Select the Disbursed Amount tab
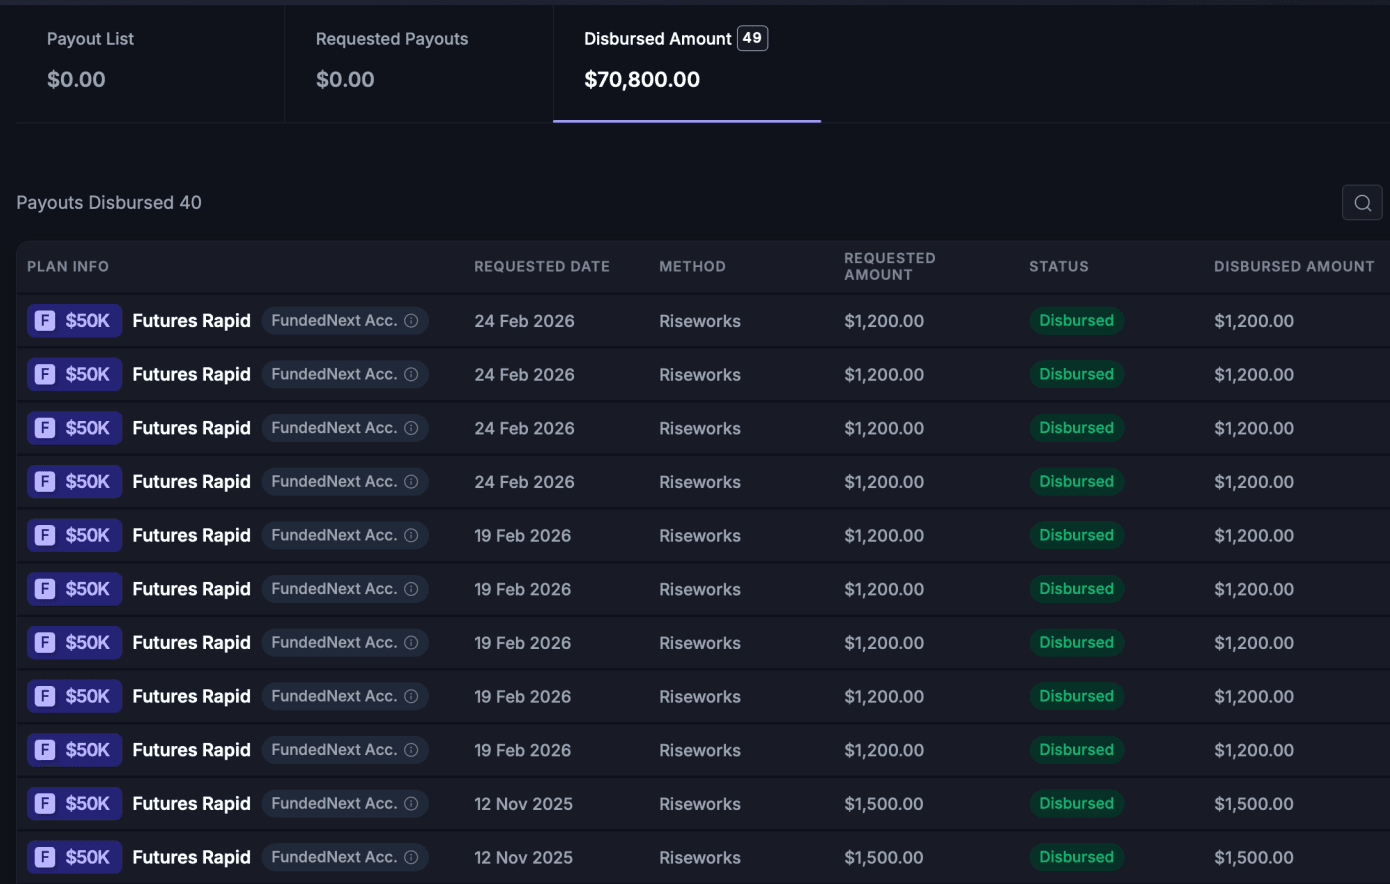The height and width of the screenshot is (884, 1390). tap(687, 62)
